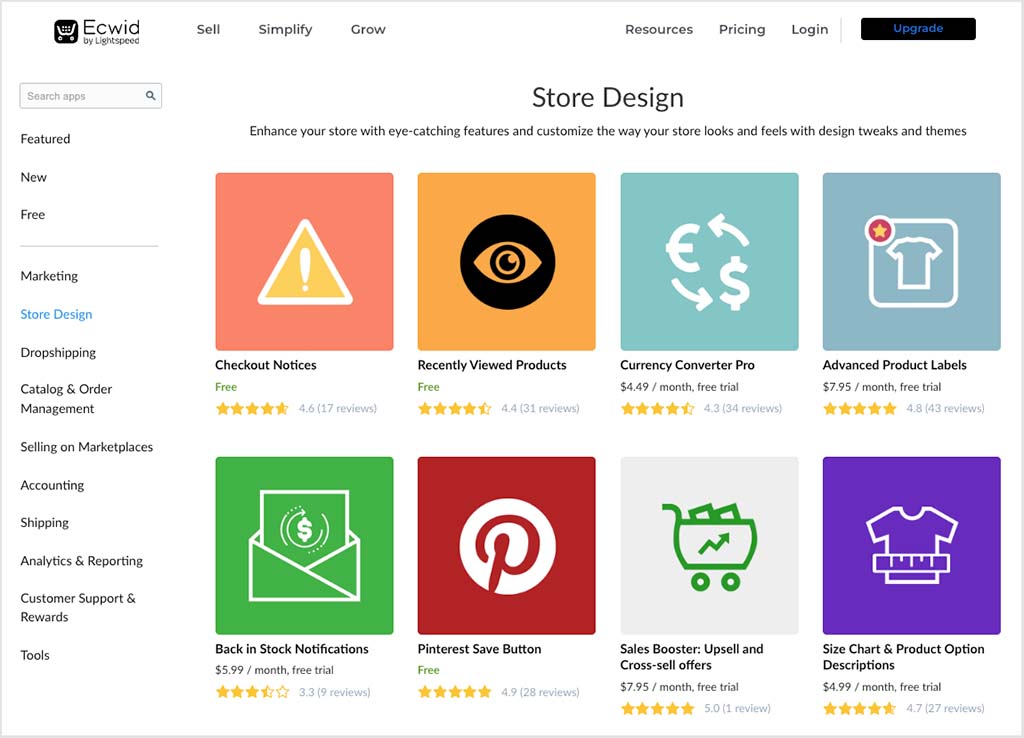Open the Sales Booster cart icon tile
The height and width of the screenshot is (738, 1024).
point(709,545)
